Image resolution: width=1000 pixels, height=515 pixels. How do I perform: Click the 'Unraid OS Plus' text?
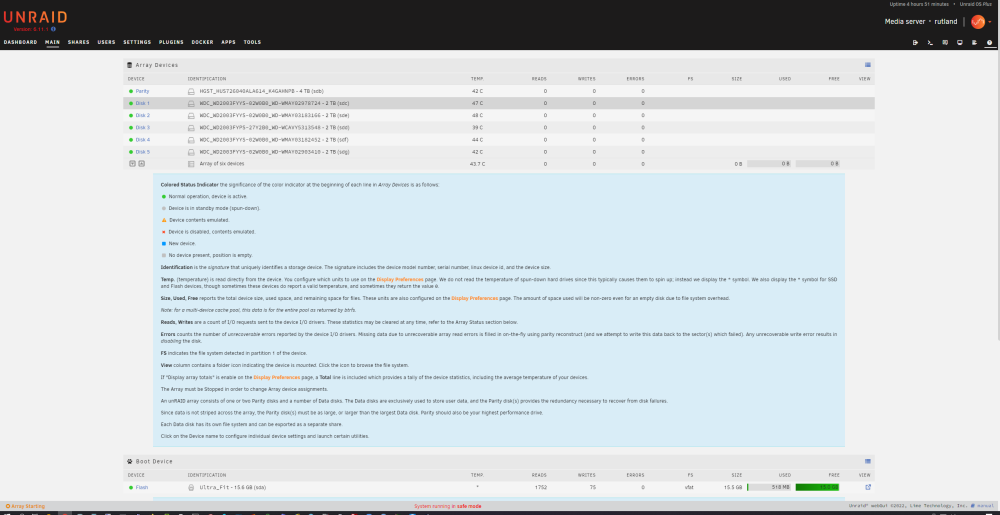click(978, 4)
